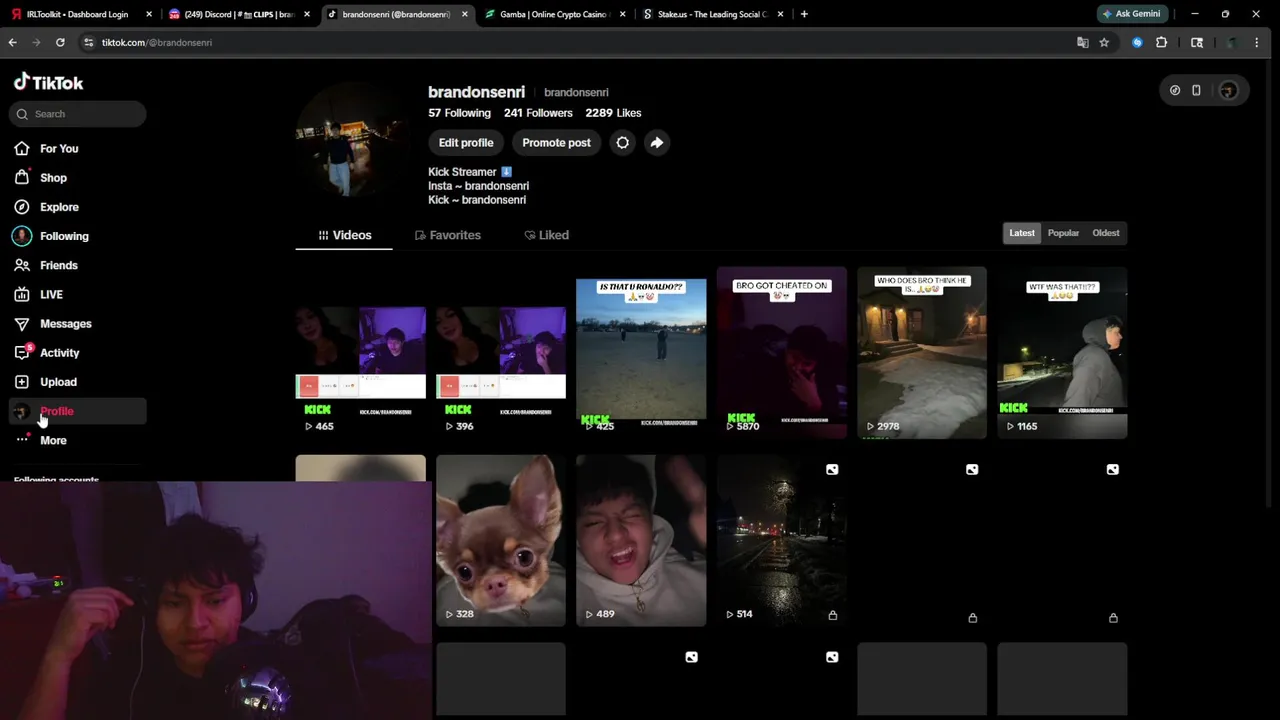Image resolution: width=1280 pixels, height=720 pixels.
Task: Bookmark this page with the star icon
Action: 1104,42
